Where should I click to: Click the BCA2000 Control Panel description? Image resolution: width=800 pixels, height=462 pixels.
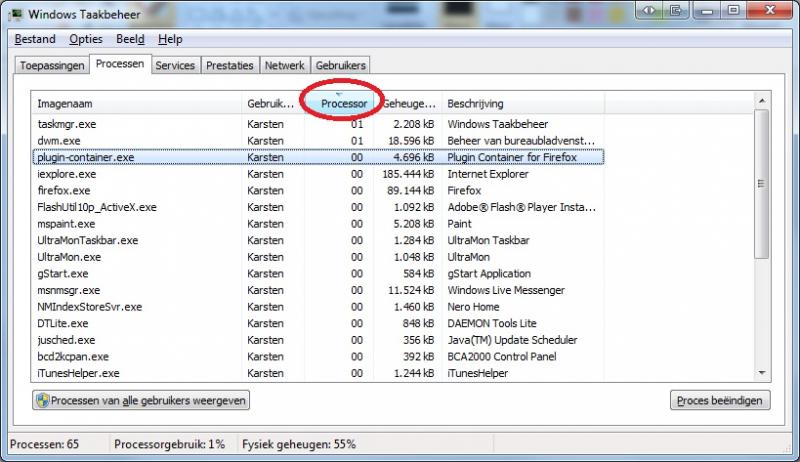[502, 356]
